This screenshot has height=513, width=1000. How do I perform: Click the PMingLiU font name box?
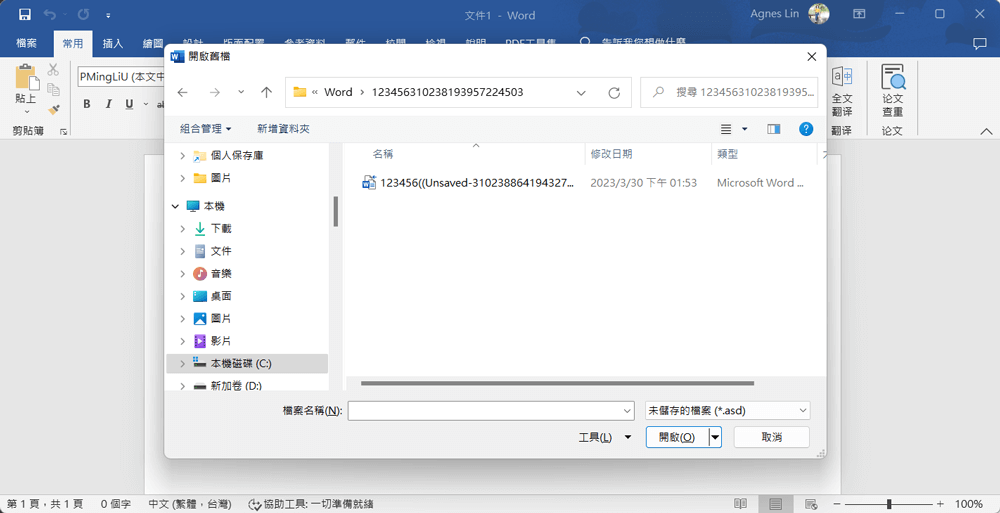(121, 77)
